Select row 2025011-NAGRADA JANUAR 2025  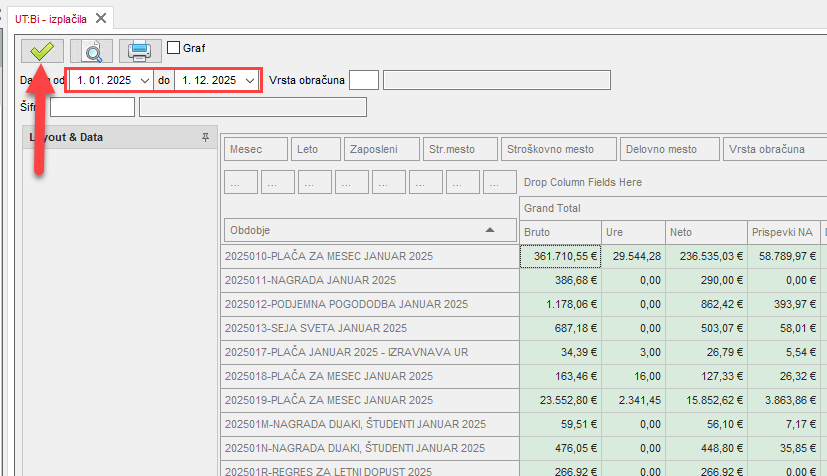coord(370,280)
